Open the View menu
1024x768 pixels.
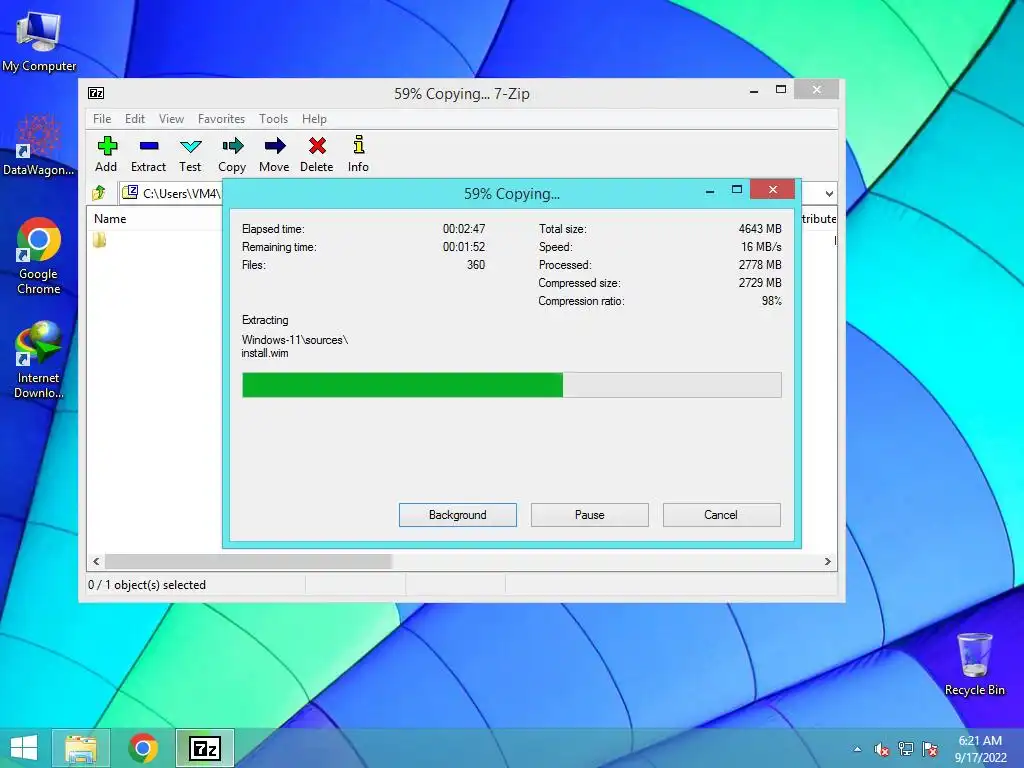[x=171, y=119]
